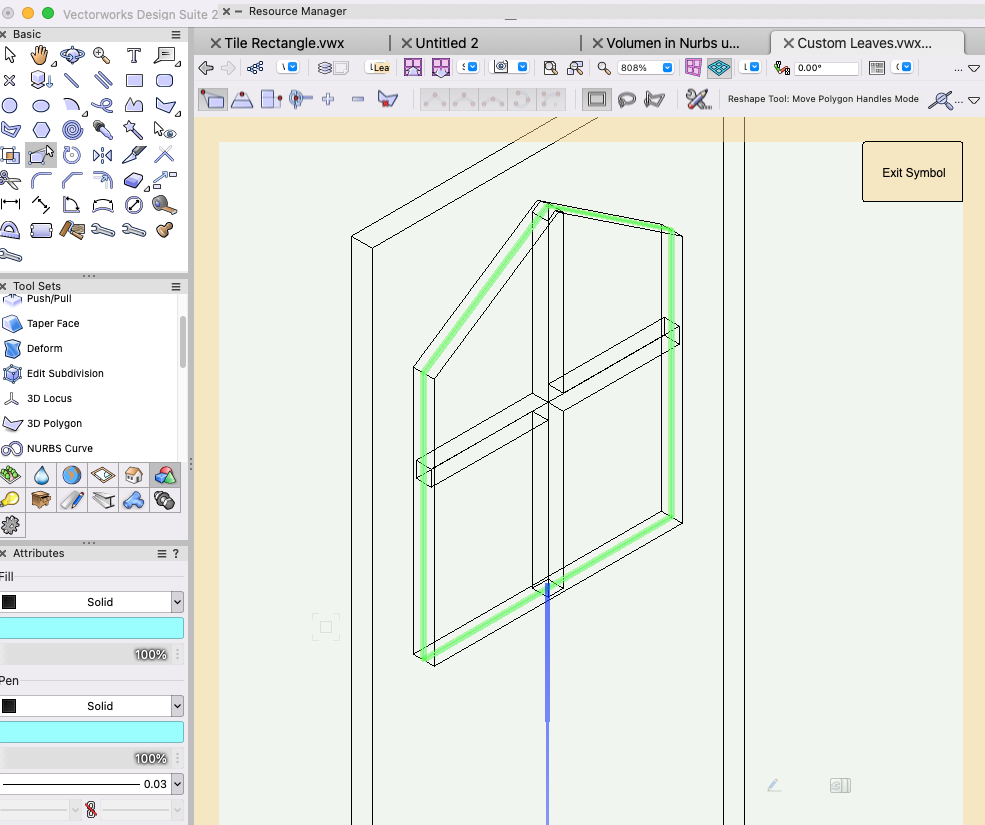This screenshot has width=985, height=825.
Task: Choose the Eyedropper tool
Action: click(99, 128)
